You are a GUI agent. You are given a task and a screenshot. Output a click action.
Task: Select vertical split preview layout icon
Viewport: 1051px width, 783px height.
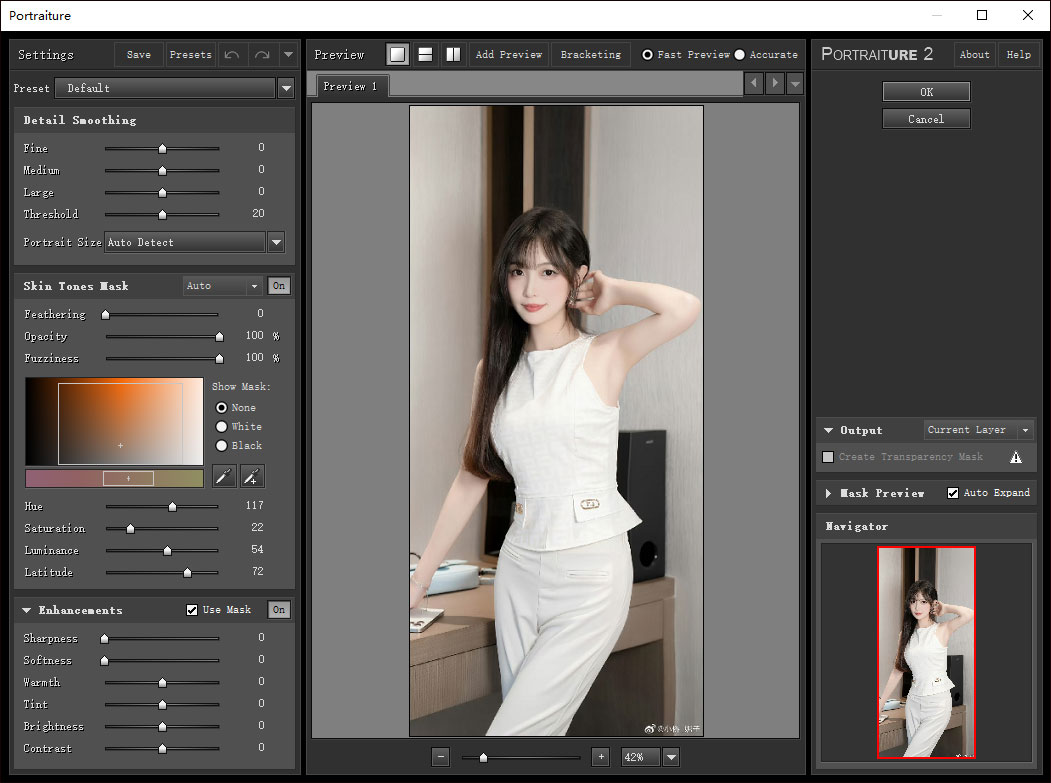tap(453, 55)
